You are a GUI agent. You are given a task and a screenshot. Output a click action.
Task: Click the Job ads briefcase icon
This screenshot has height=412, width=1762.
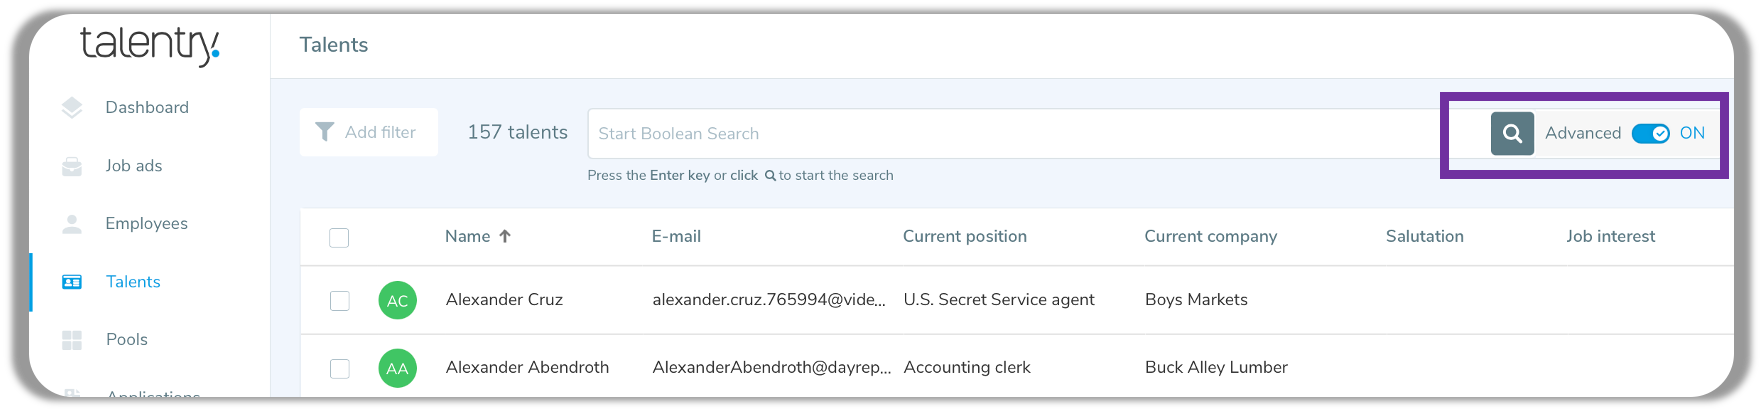72,166
